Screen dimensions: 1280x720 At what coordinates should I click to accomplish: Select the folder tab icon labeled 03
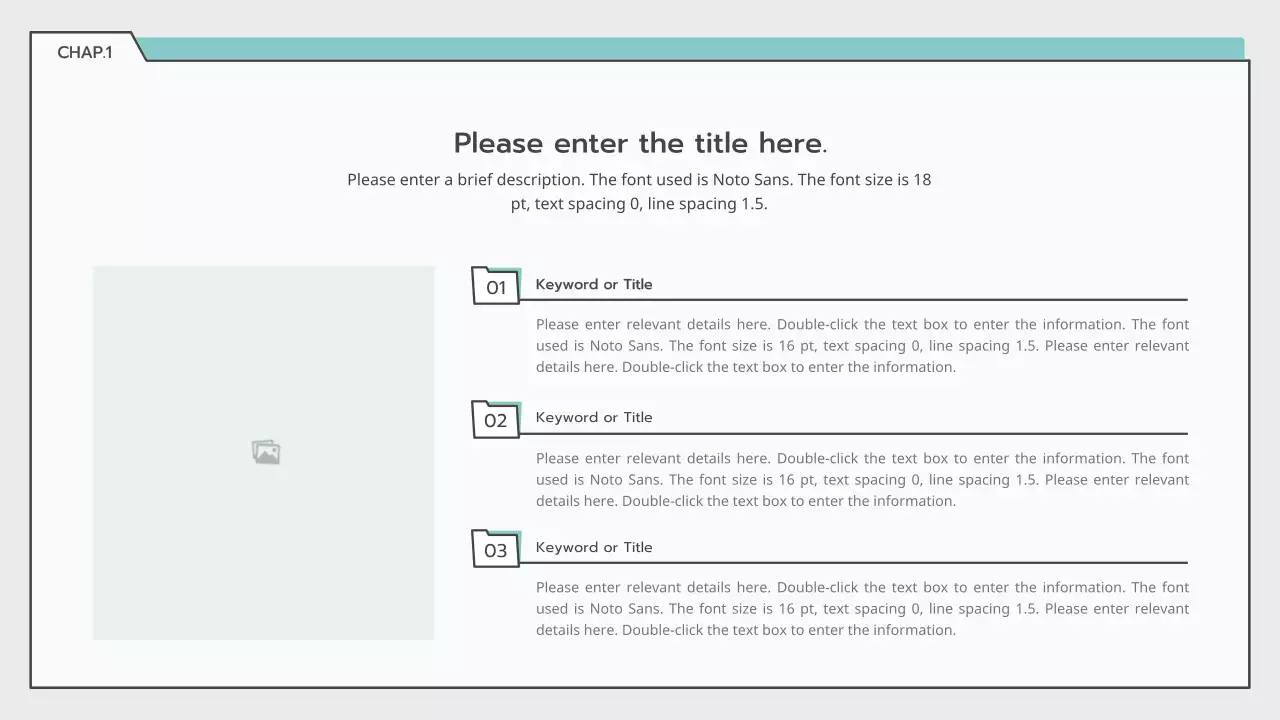pos(495,549)
